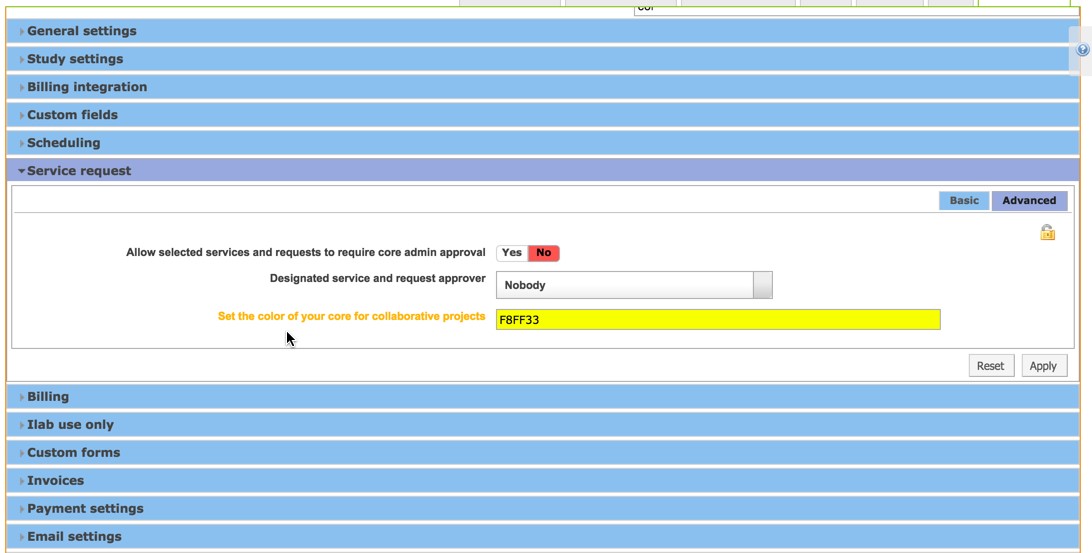1092x553 pixels.
Task: Expand the Study settings section
Action: [75, 59]
